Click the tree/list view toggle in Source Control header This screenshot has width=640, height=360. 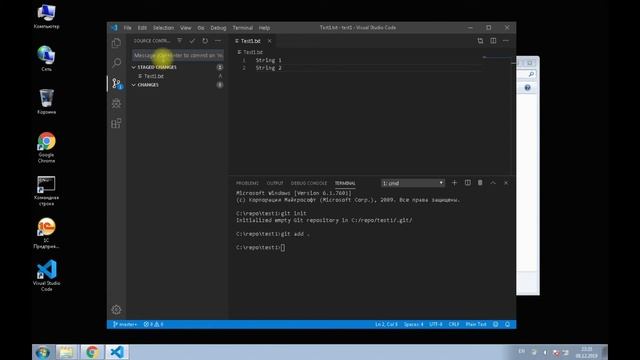tap(180, 41)
